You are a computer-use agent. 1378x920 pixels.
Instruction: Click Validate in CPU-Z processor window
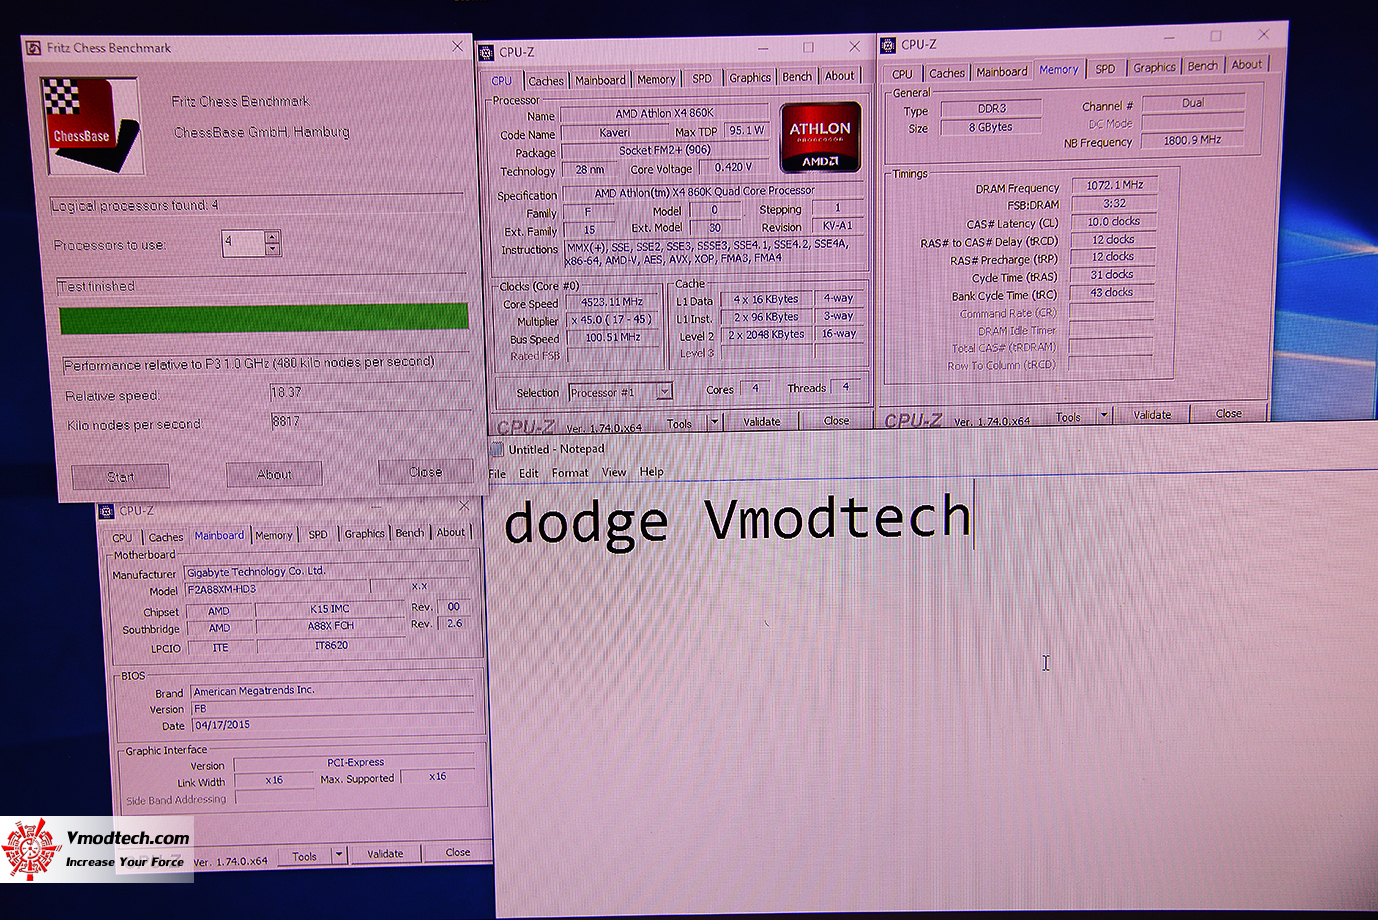pos(762,422)
